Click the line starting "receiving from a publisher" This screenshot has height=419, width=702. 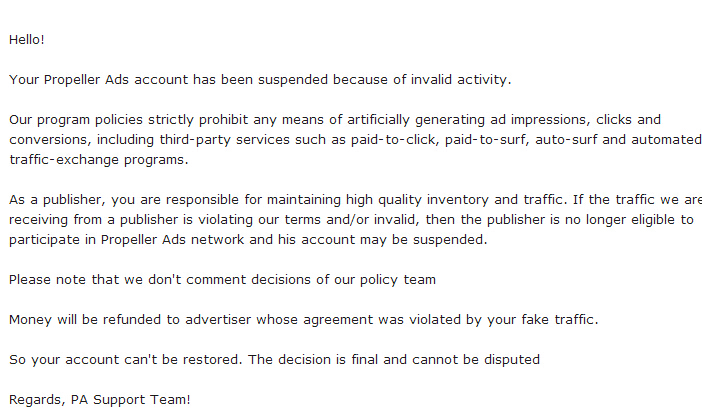coord(351,220)
